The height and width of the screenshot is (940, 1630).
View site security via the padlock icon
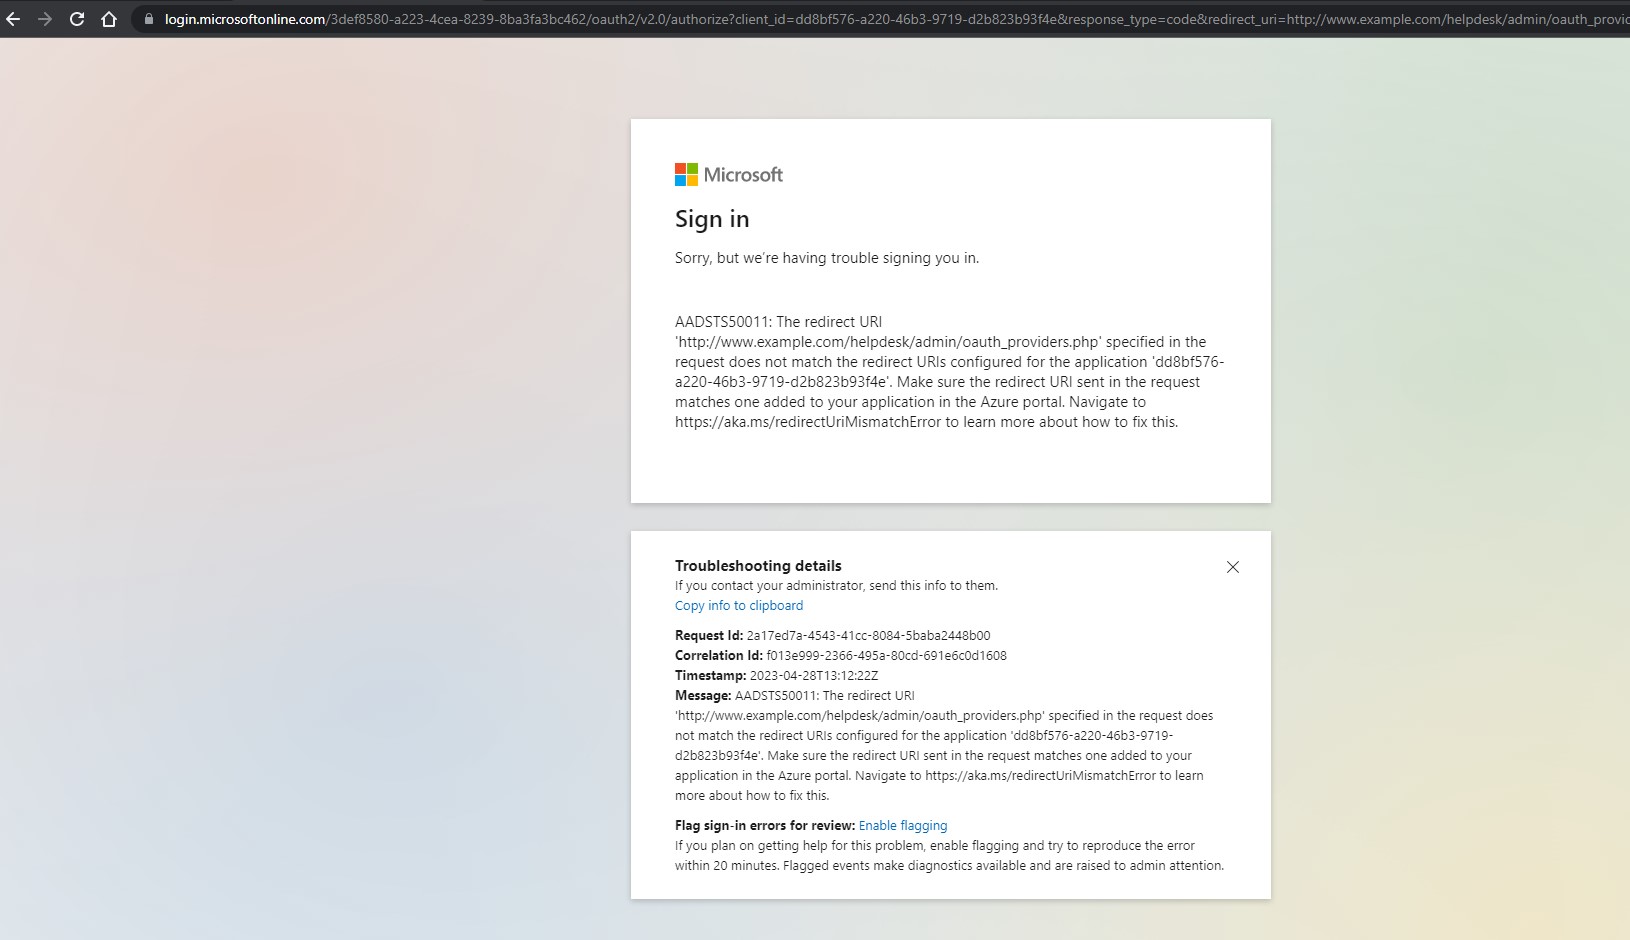click(148, 19)
